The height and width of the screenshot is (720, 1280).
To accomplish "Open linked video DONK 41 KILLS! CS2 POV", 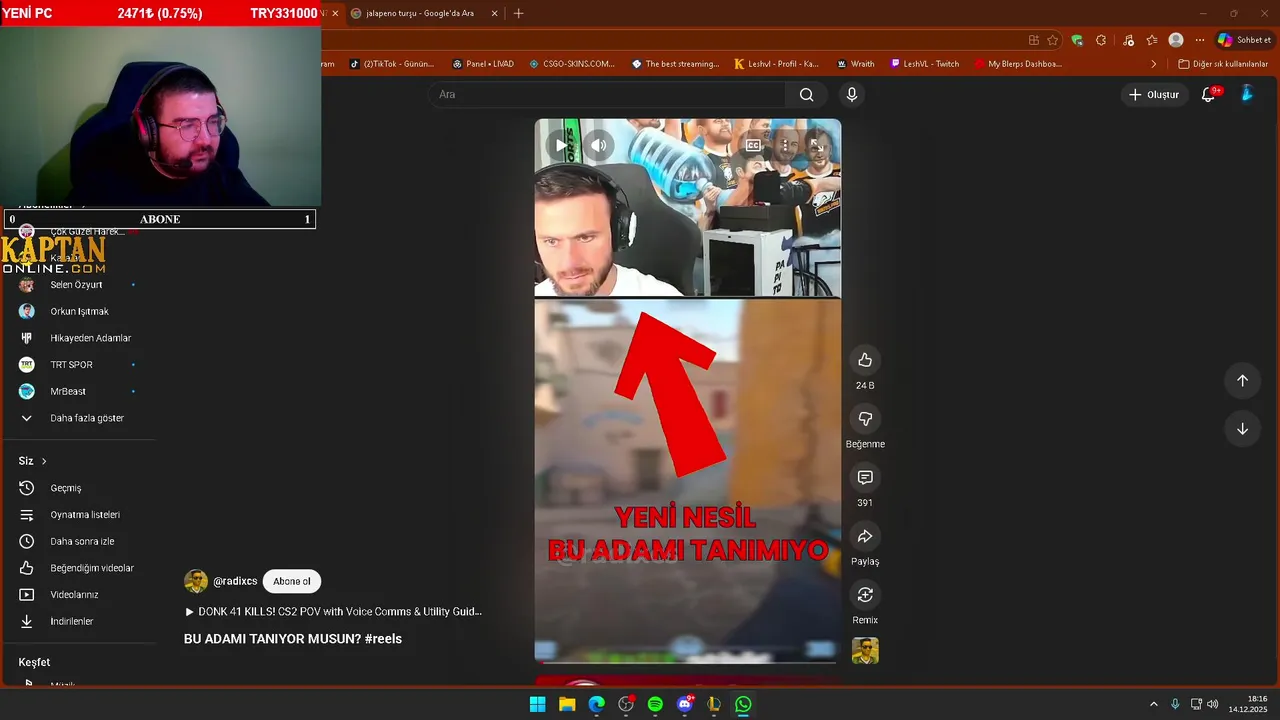I will (x=333, y=611).
